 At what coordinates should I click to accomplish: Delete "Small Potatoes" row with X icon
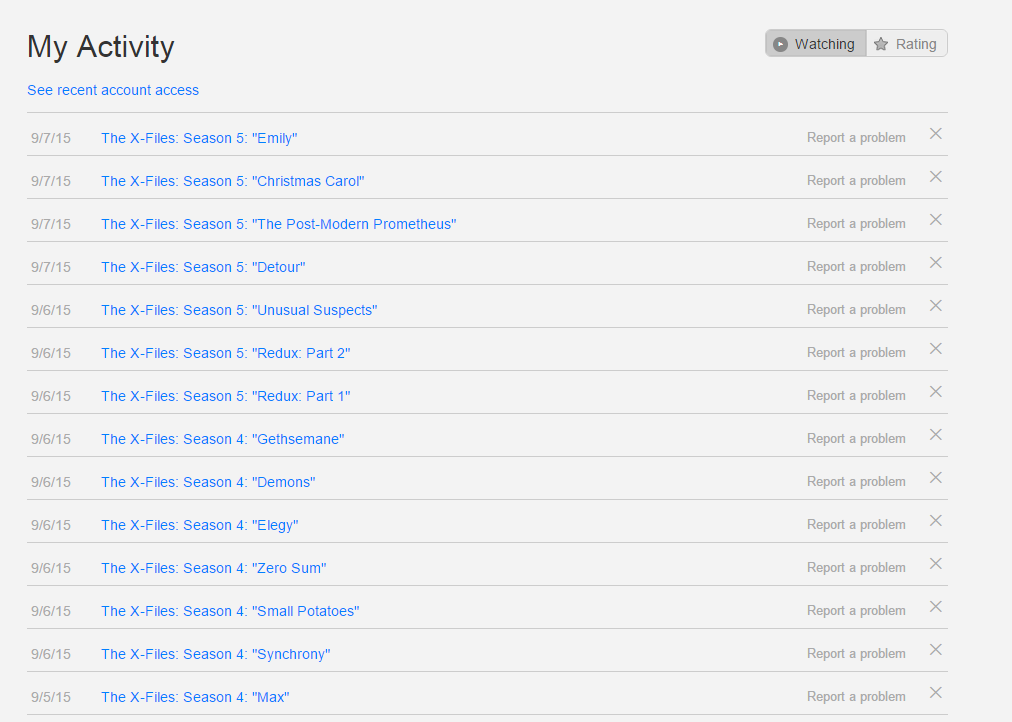(x=935, y=607)
